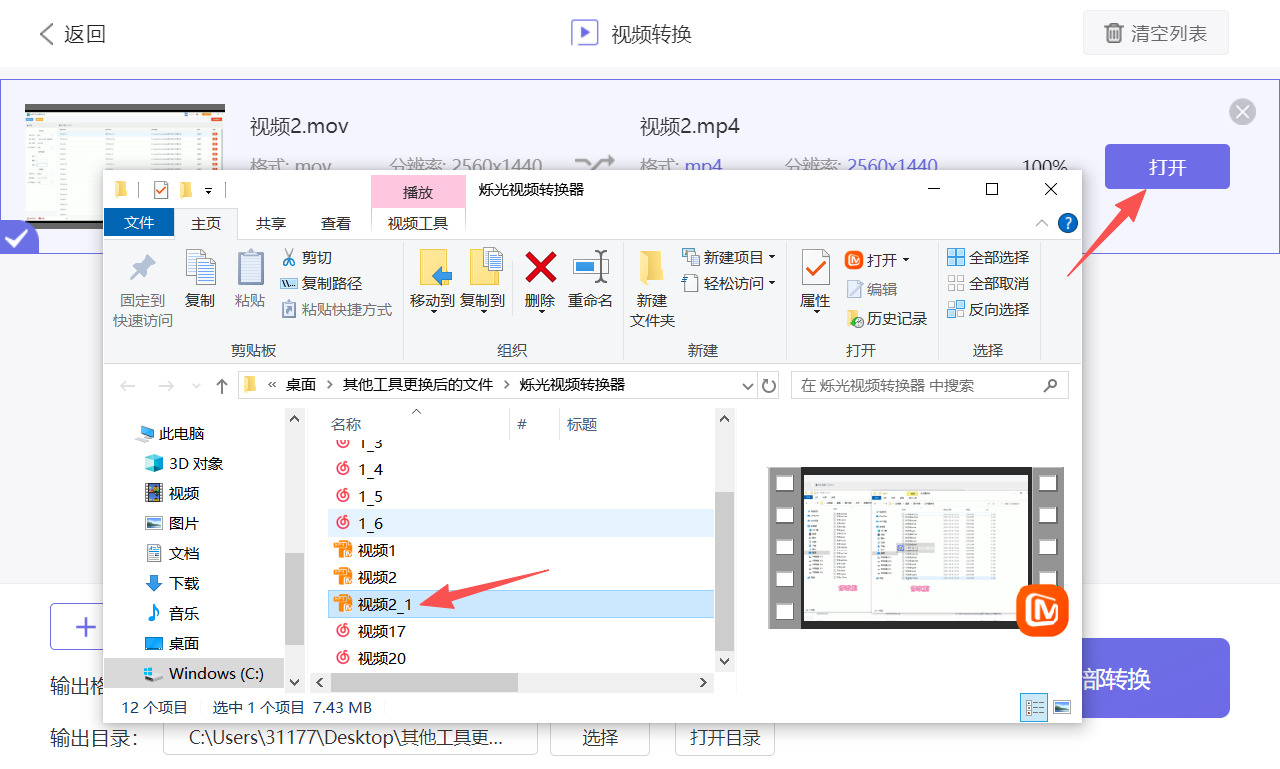1280x769 pixels.
Task: Click Select none (全部取消)
Action: click(x=988, y=283)
